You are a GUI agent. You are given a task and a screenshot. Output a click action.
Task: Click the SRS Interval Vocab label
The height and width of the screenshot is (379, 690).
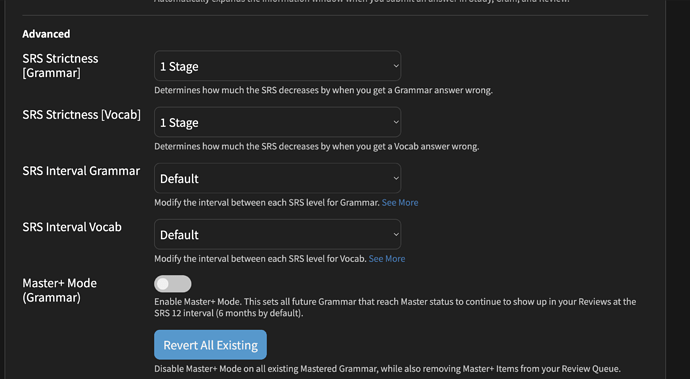pos(72,227)
